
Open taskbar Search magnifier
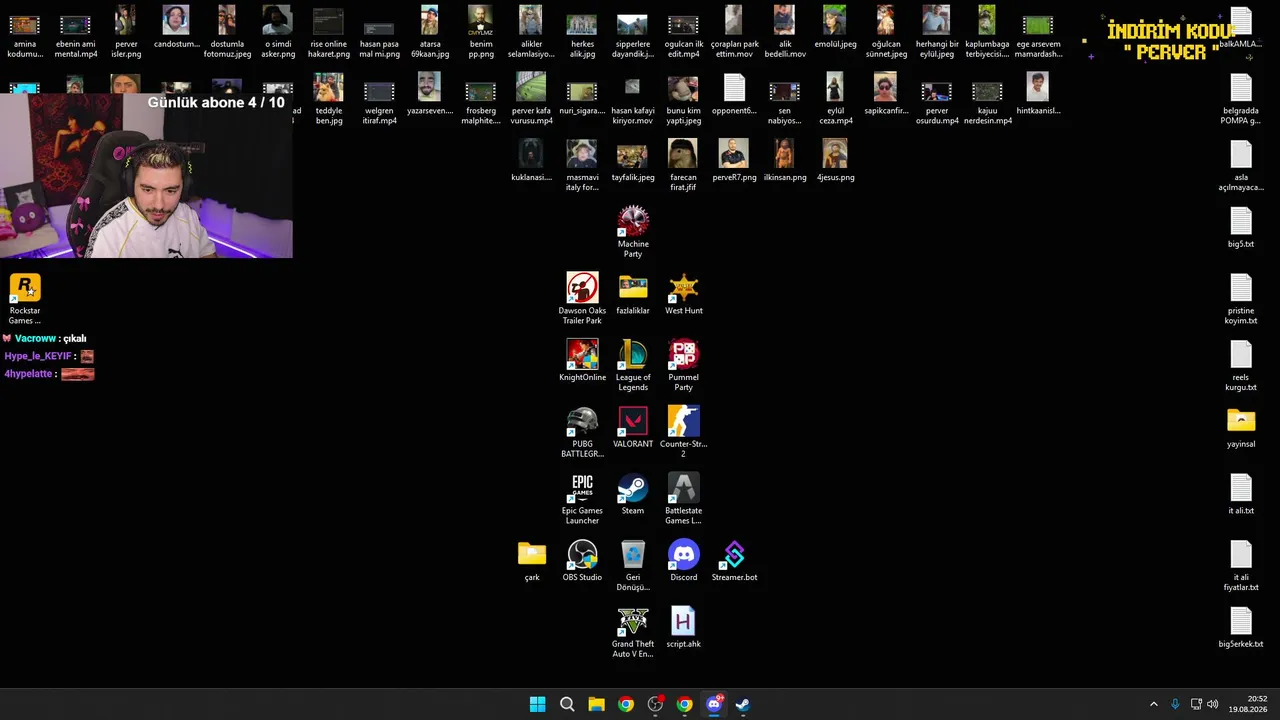click(567, 704)
